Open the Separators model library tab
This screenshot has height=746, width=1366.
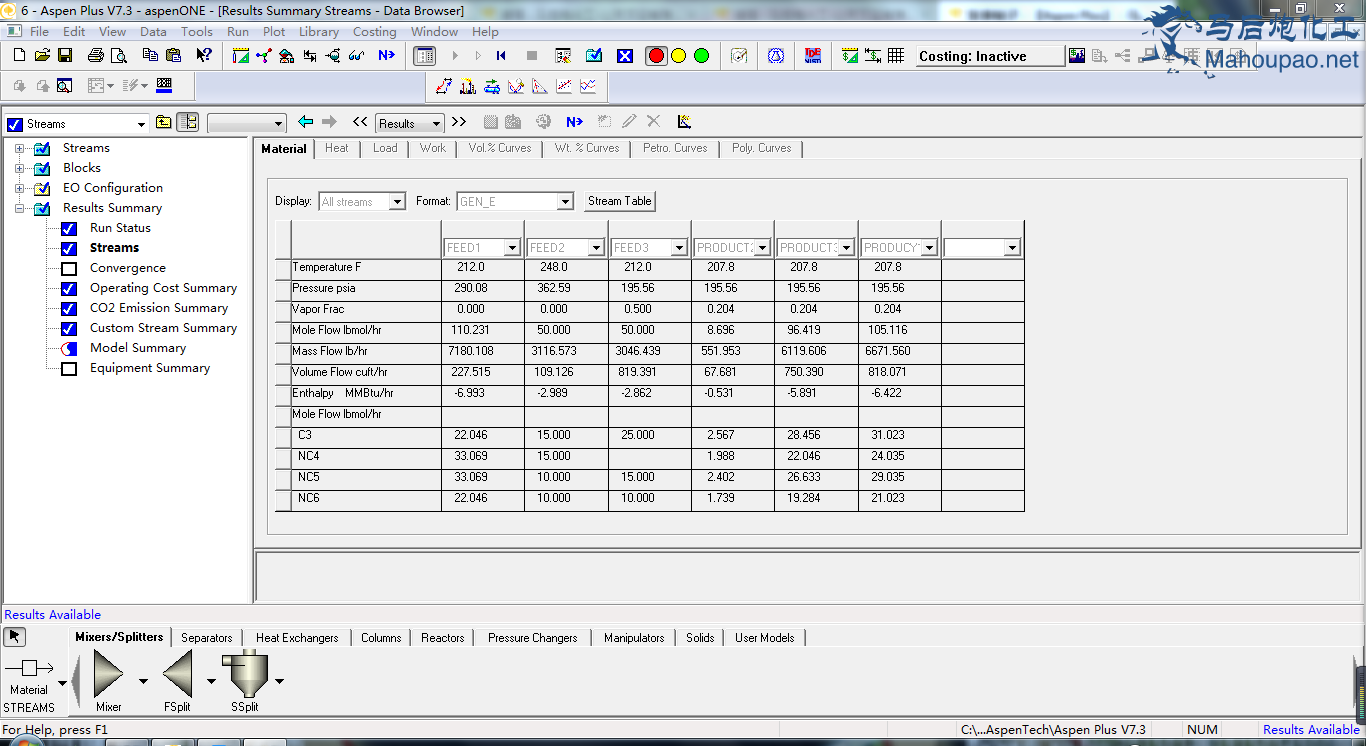[207, 637]
